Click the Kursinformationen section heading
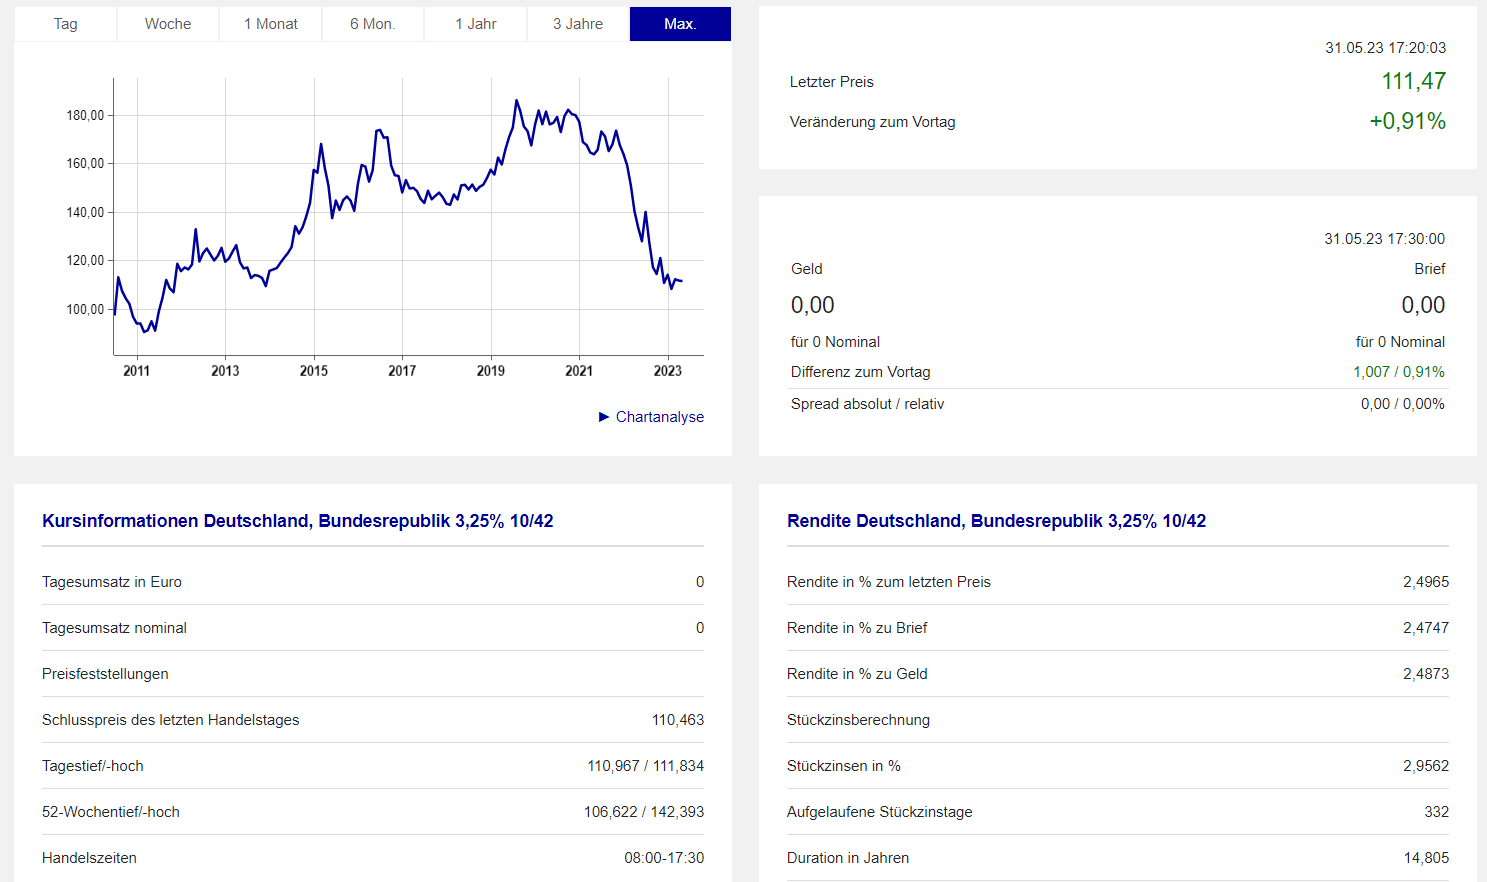Viewport: 1487px width, 882px height. [x=297, y=521]
